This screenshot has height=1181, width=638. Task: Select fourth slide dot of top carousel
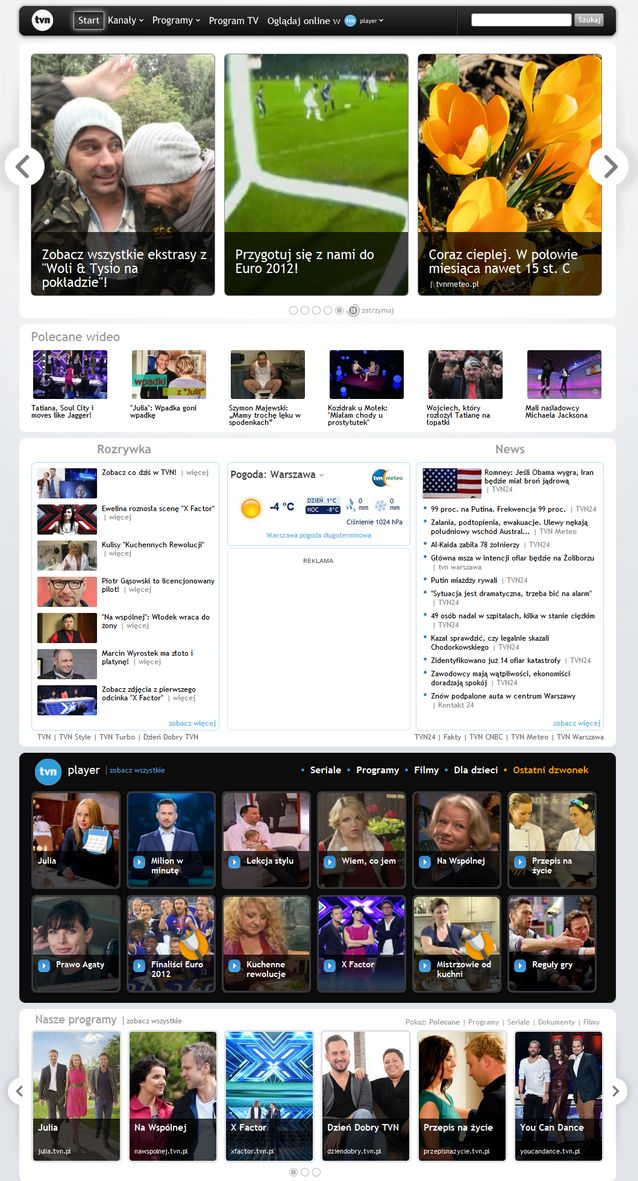click(328, 310)
